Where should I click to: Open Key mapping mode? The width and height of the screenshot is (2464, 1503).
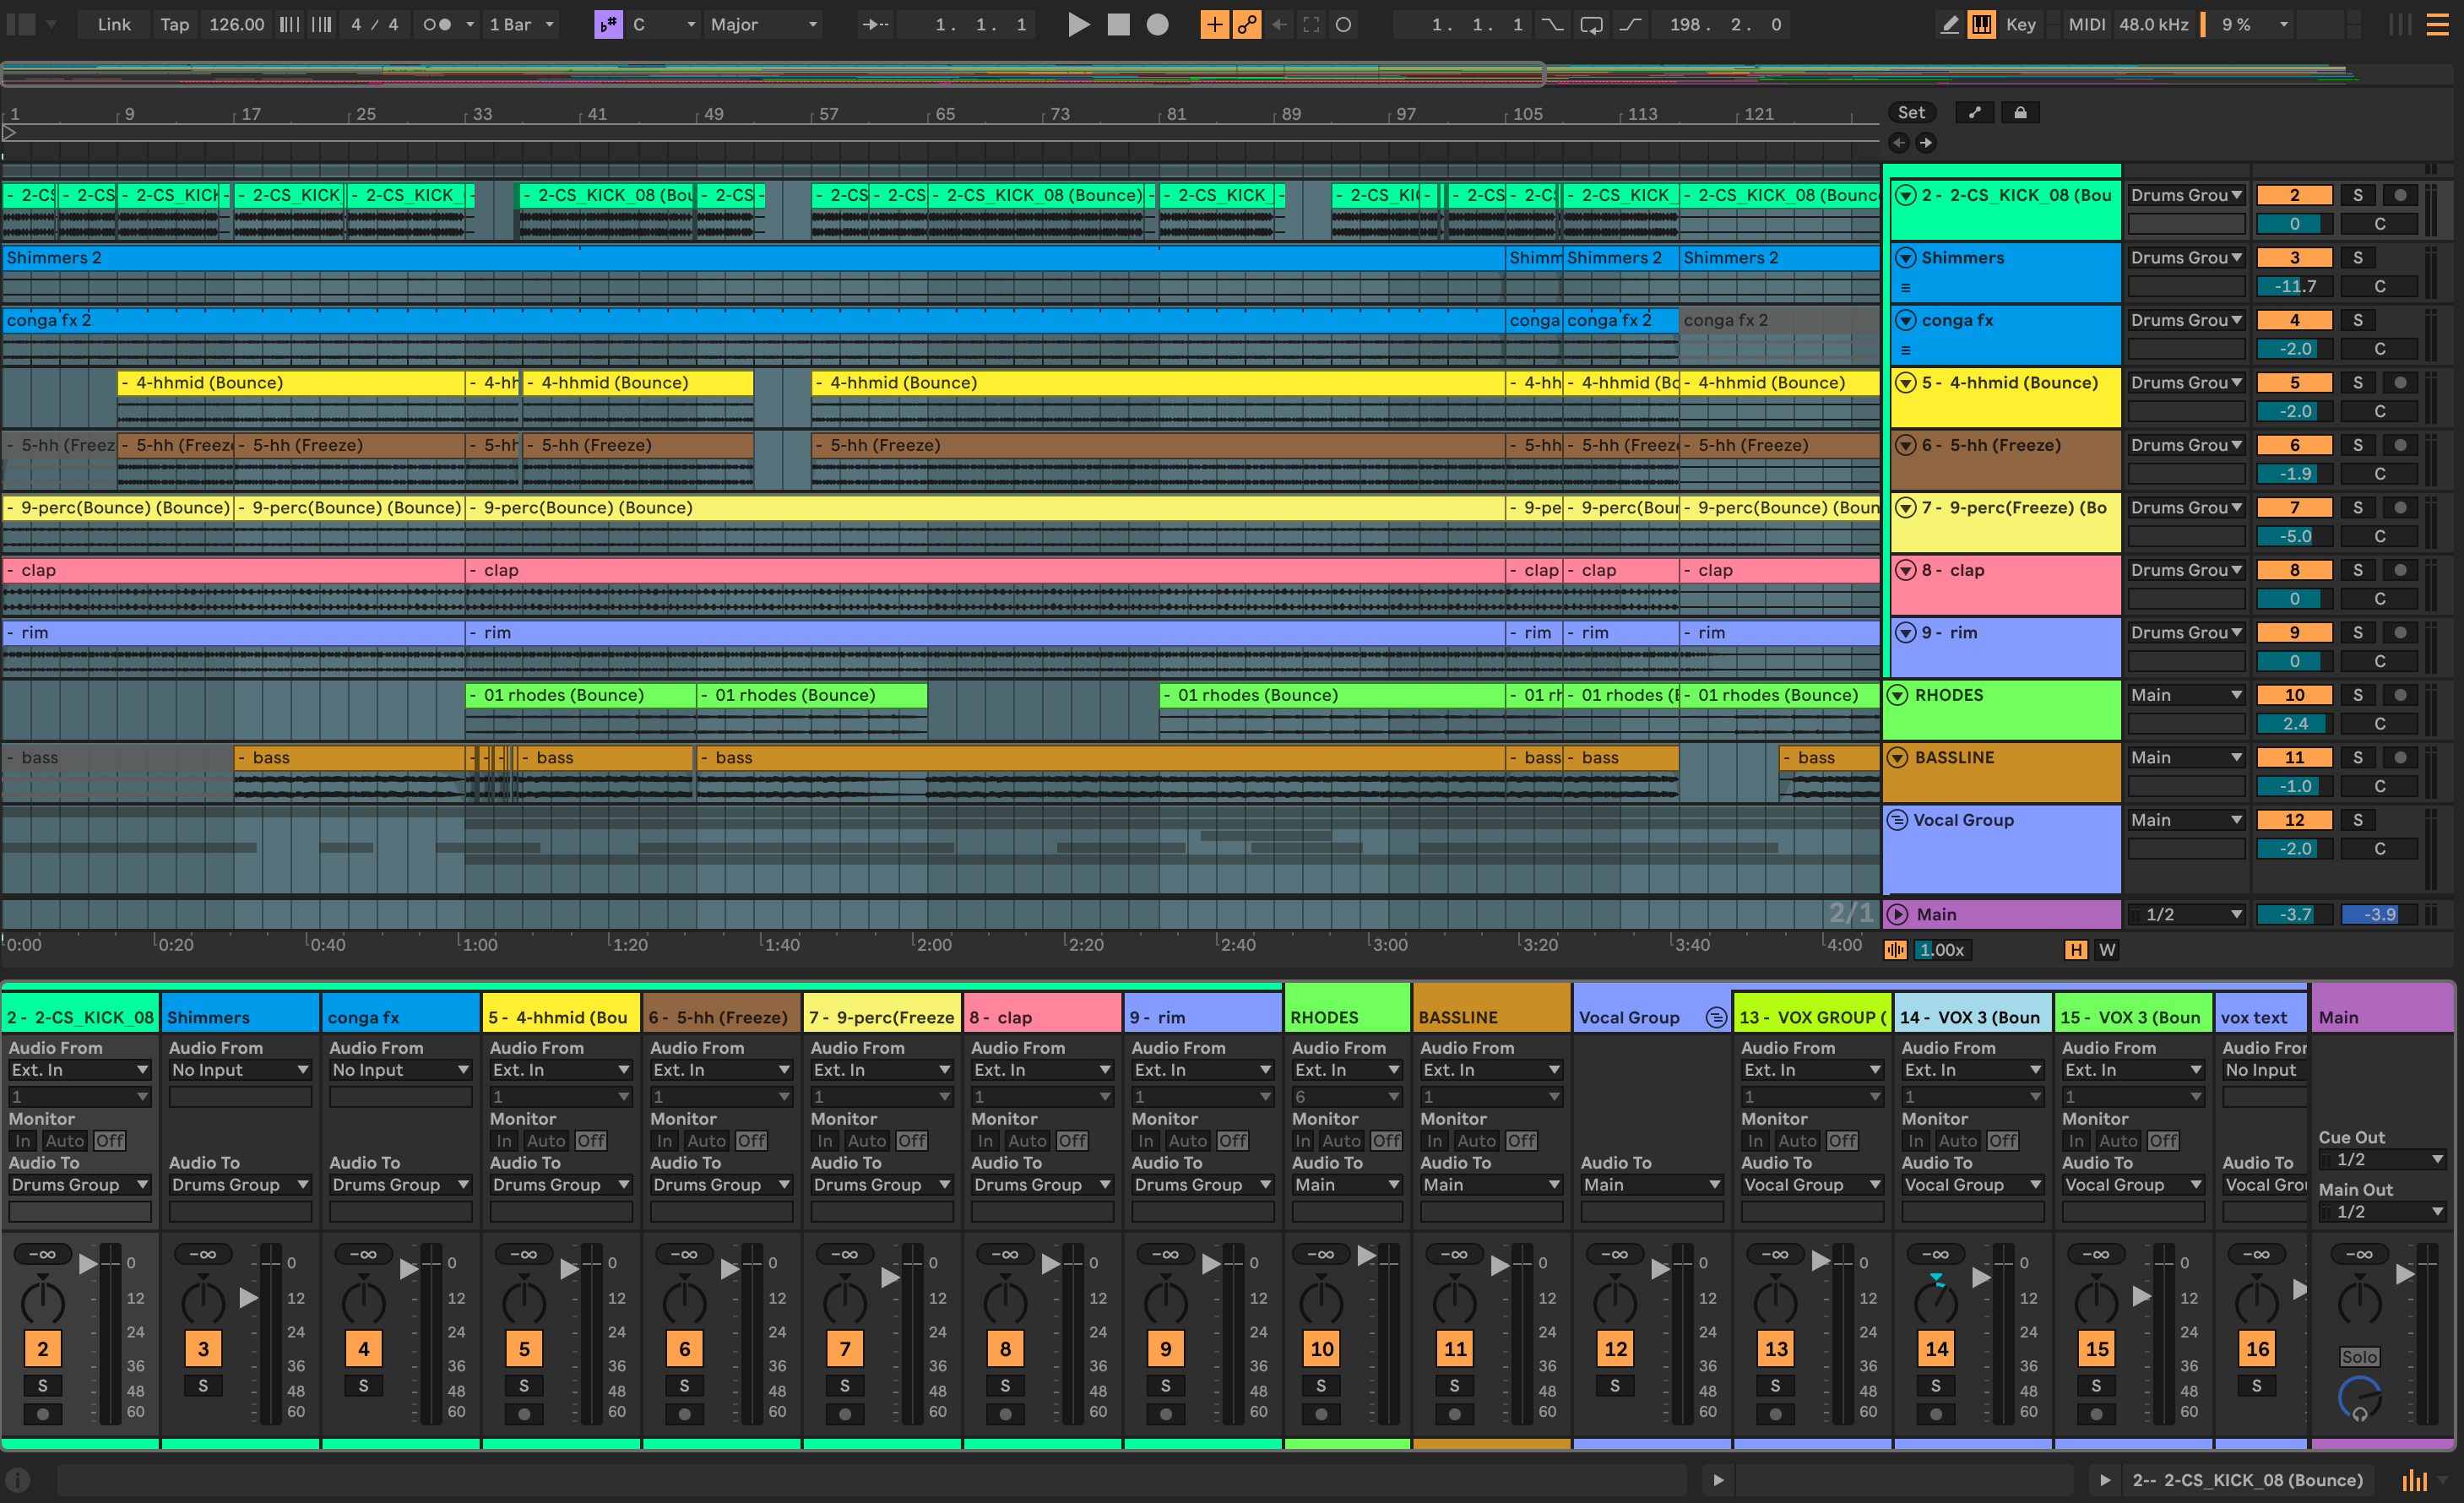[2020, 25]
